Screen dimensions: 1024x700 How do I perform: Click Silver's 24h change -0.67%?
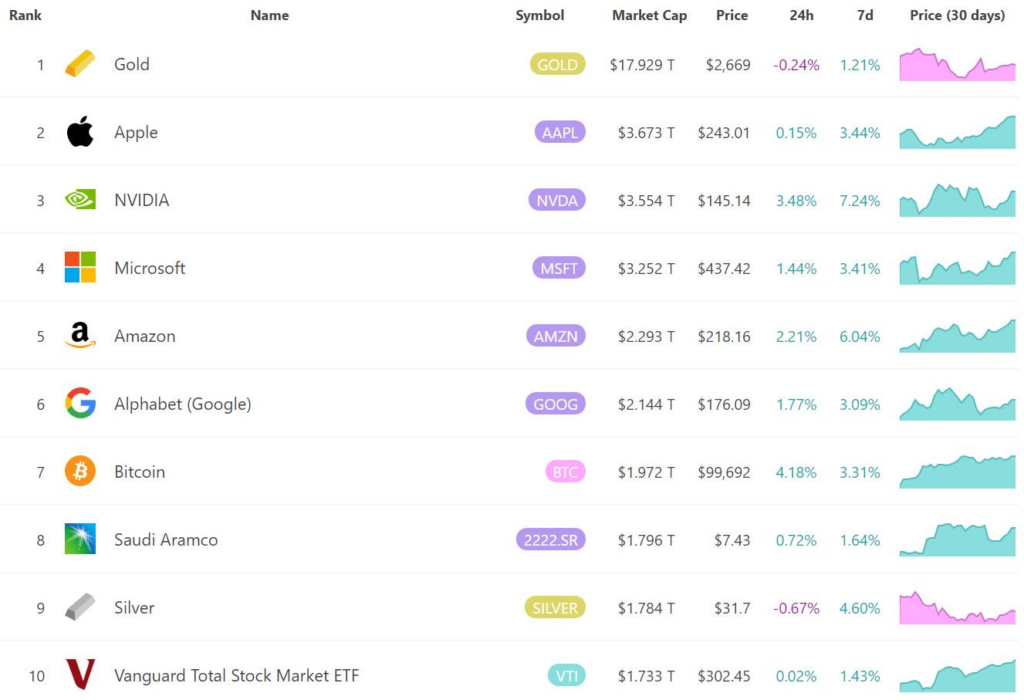[x=796, y=608]
